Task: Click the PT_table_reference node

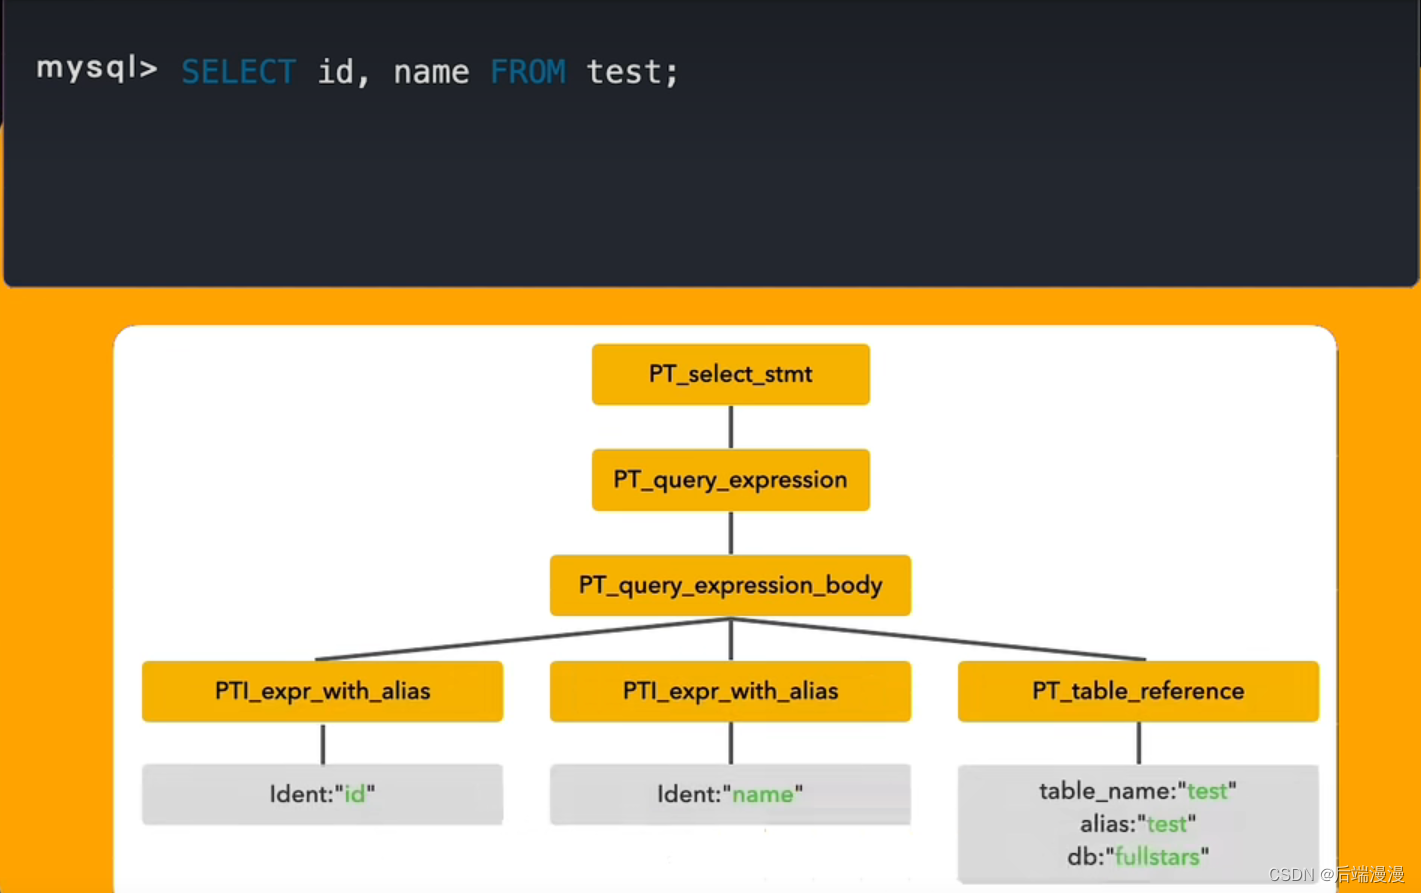Action: tap(1138, 691)
